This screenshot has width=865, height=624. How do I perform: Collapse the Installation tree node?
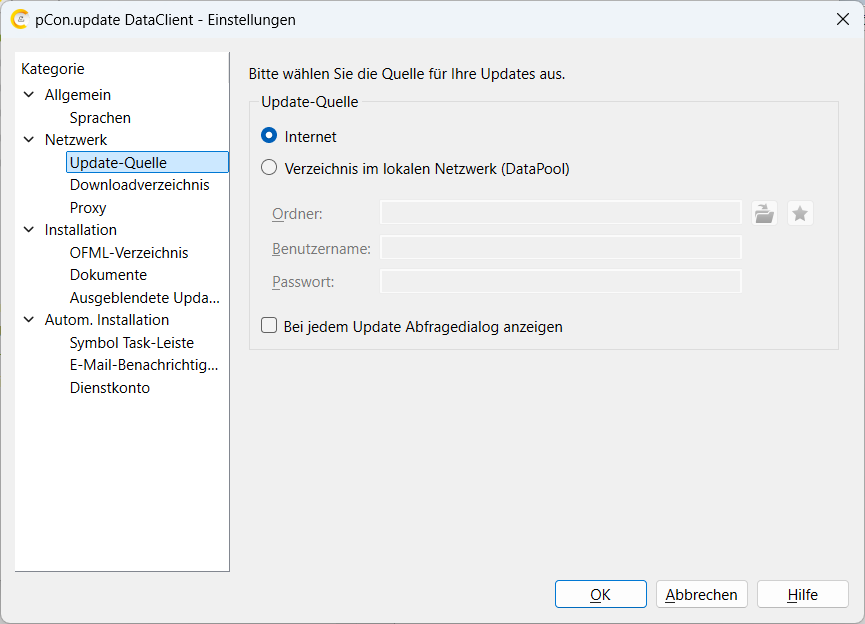(29, 230)
